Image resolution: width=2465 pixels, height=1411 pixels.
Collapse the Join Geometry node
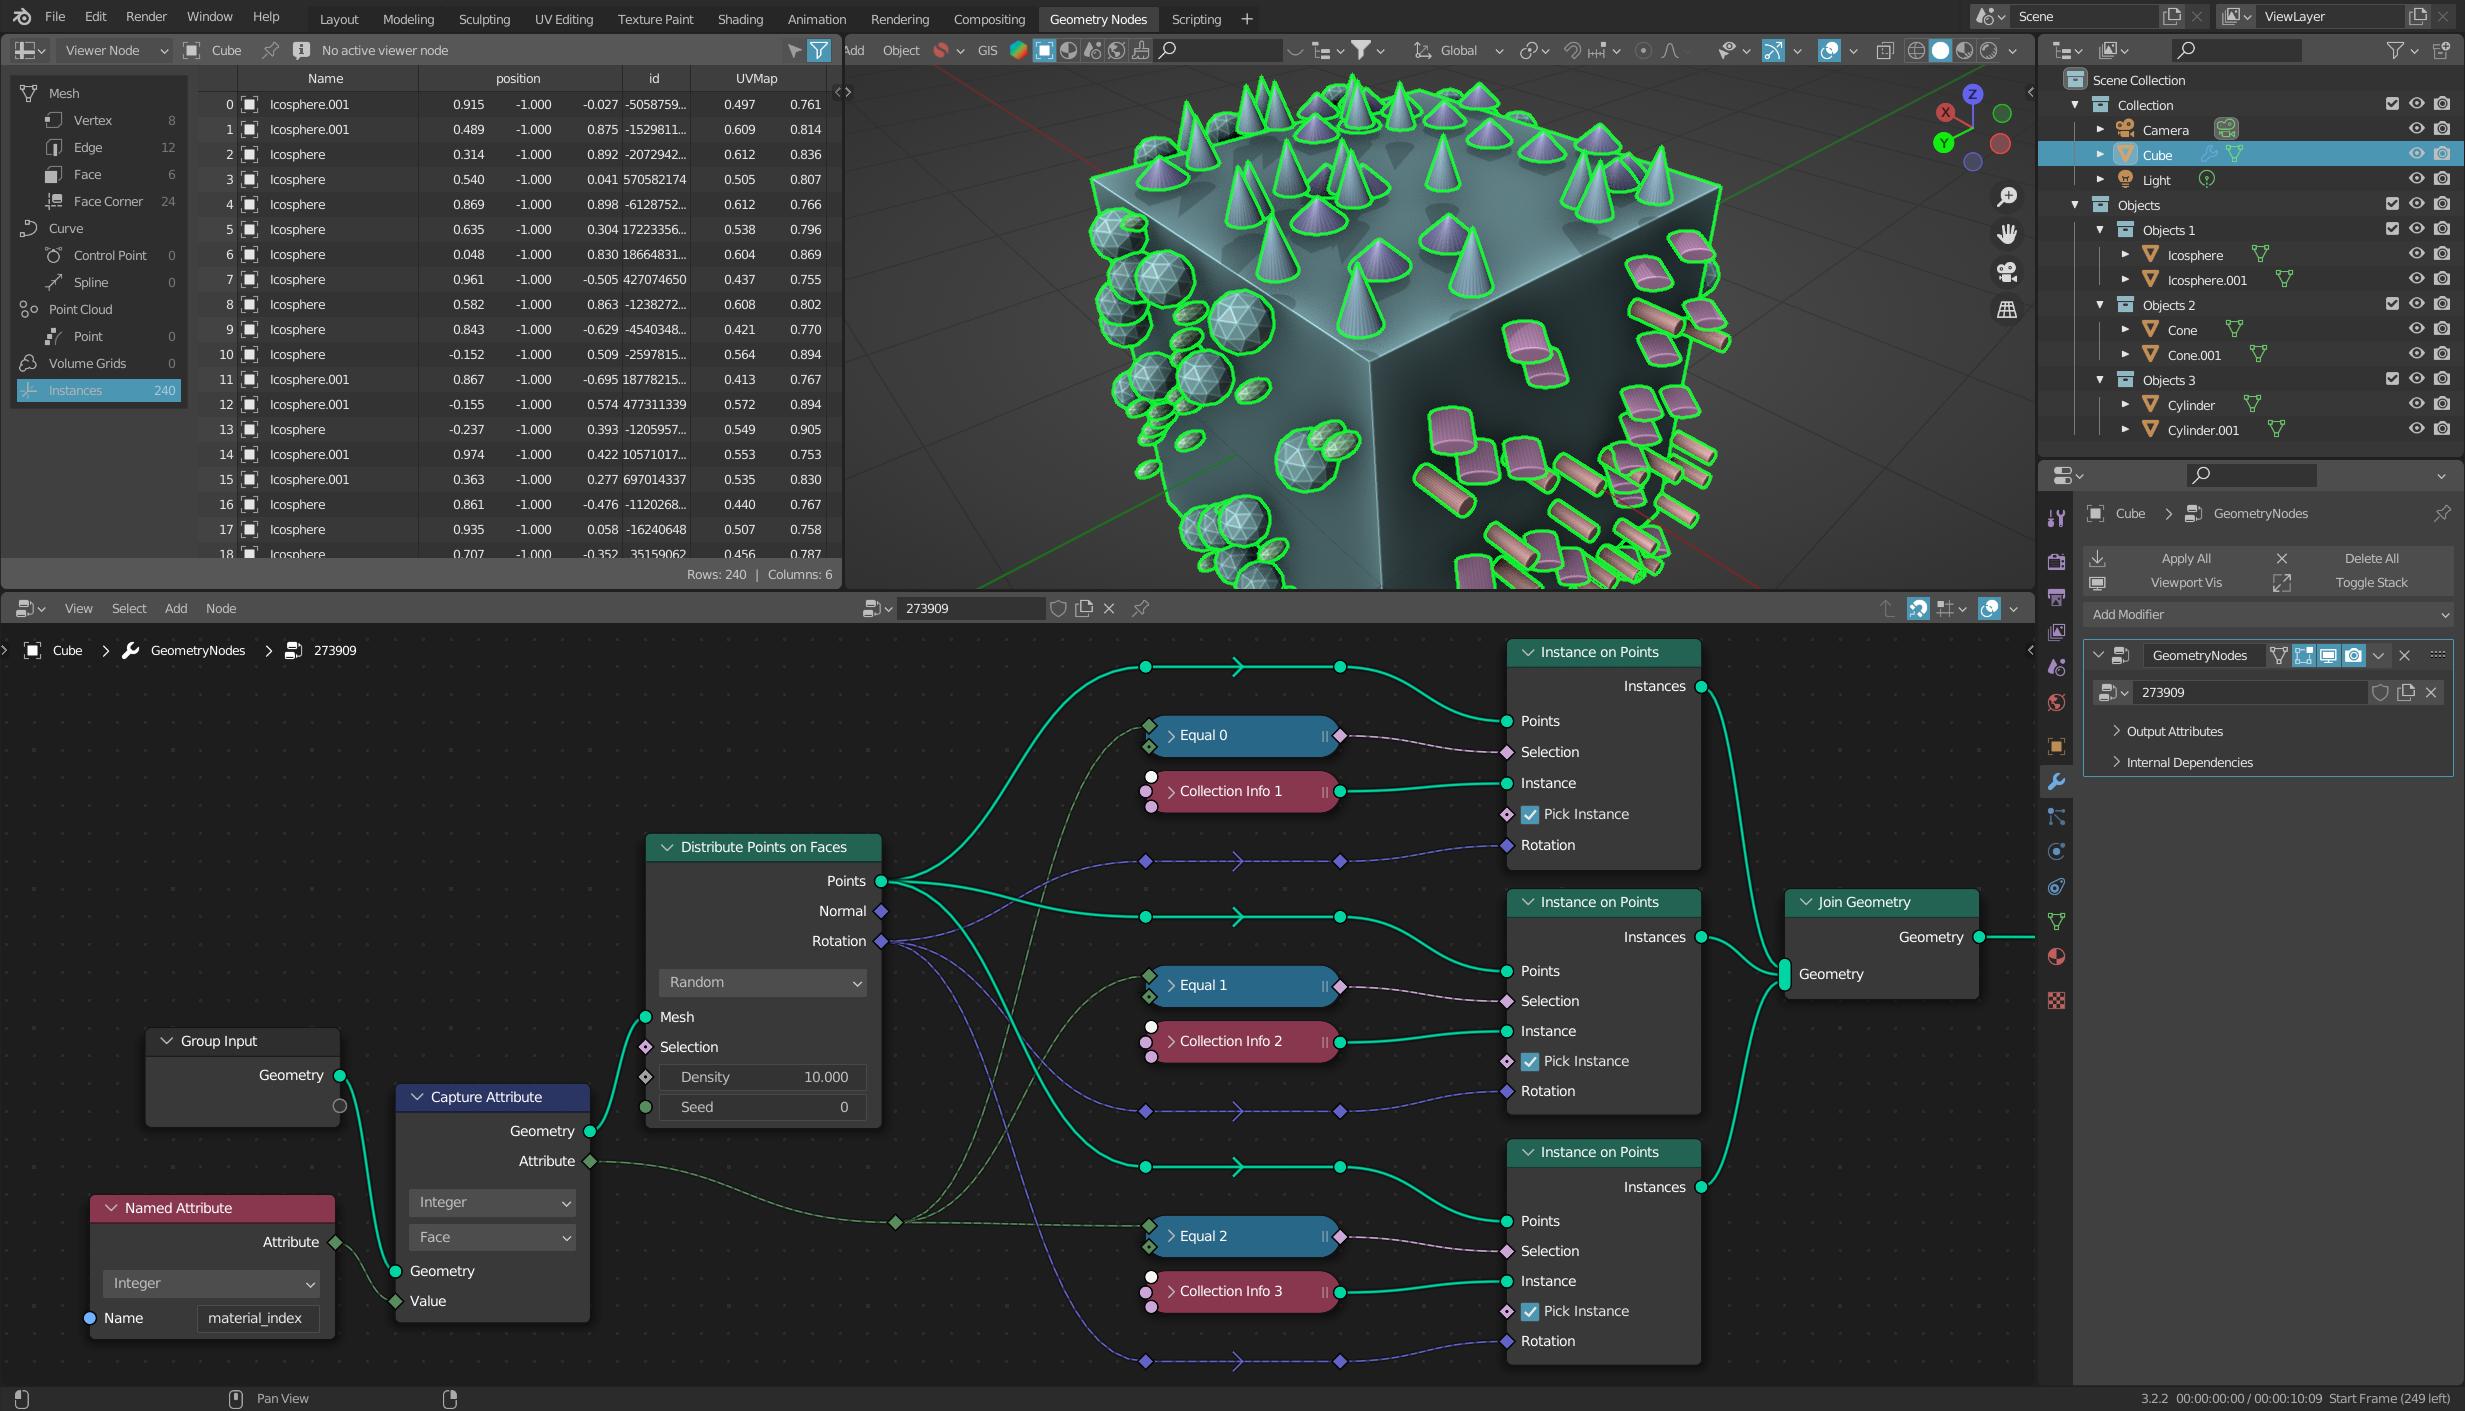[1806, 902]
